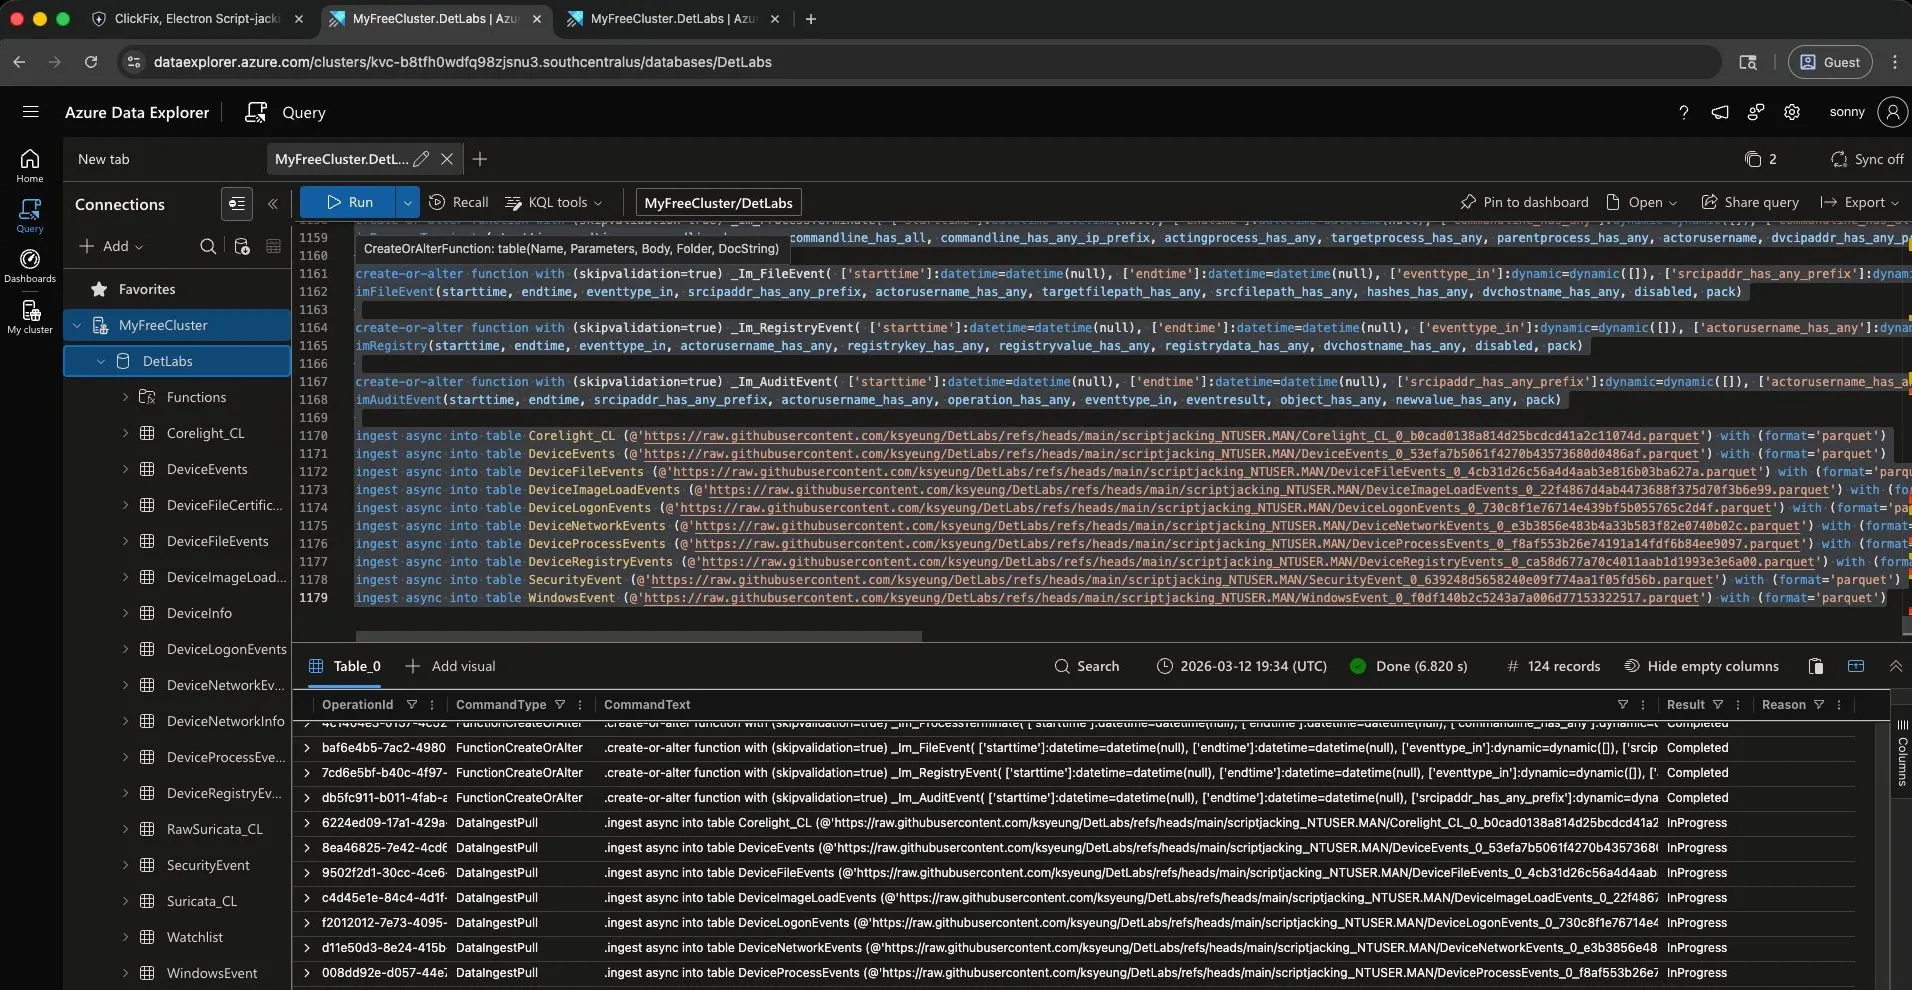Filter the Reason column
The image size is (1912, 990).
1819,705
